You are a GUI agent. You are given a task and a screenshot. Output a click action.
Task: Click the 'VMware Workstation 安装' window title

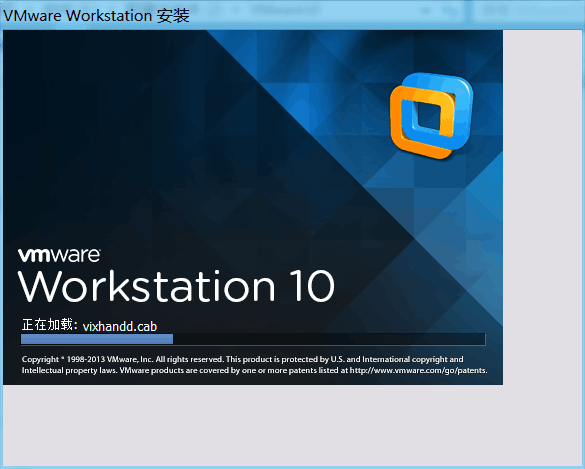(96, 16)
